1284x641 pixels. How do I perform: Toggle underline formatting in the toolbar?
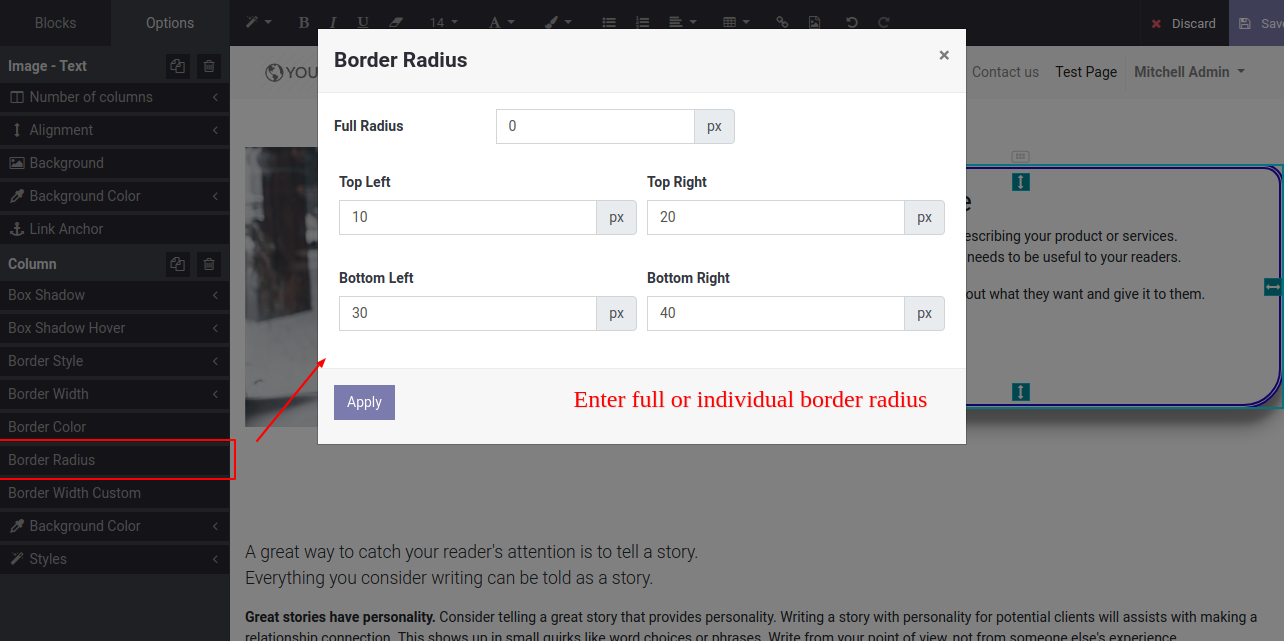click(x=362, y=22)
